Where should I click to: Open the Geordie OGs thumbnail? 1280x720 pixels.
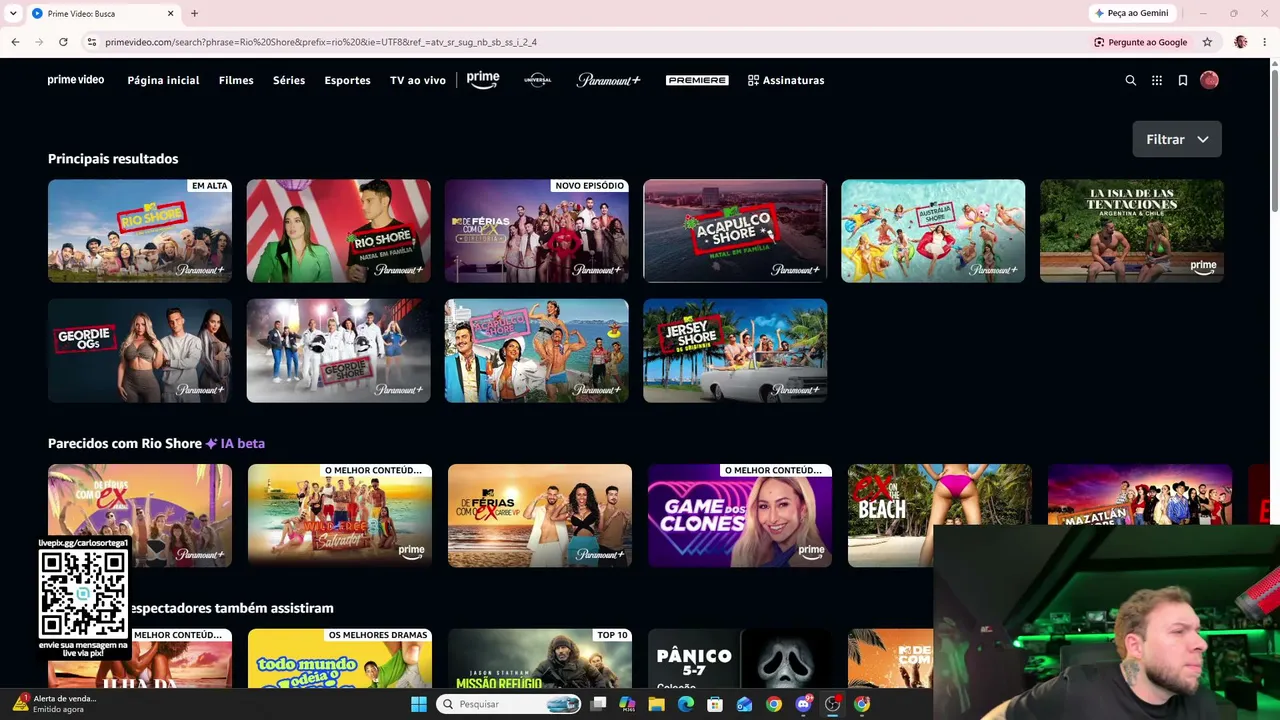(140, 351)
